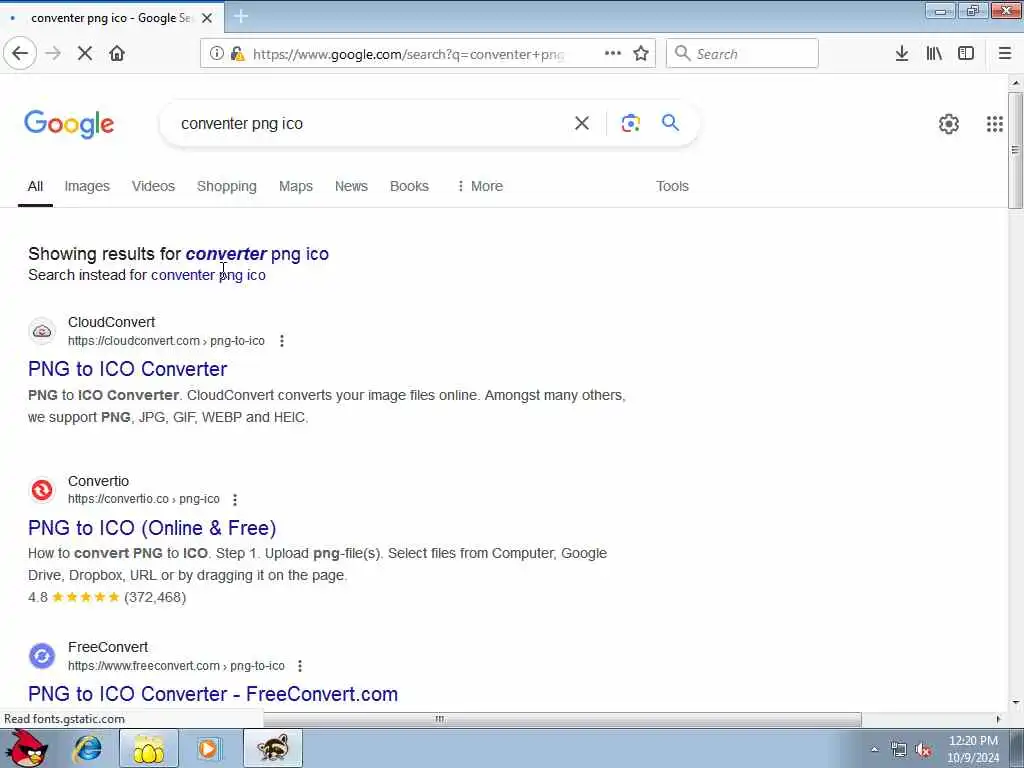Click the raccoon application in taskbar
1024x768 pixels.
[x=272, y=748]
